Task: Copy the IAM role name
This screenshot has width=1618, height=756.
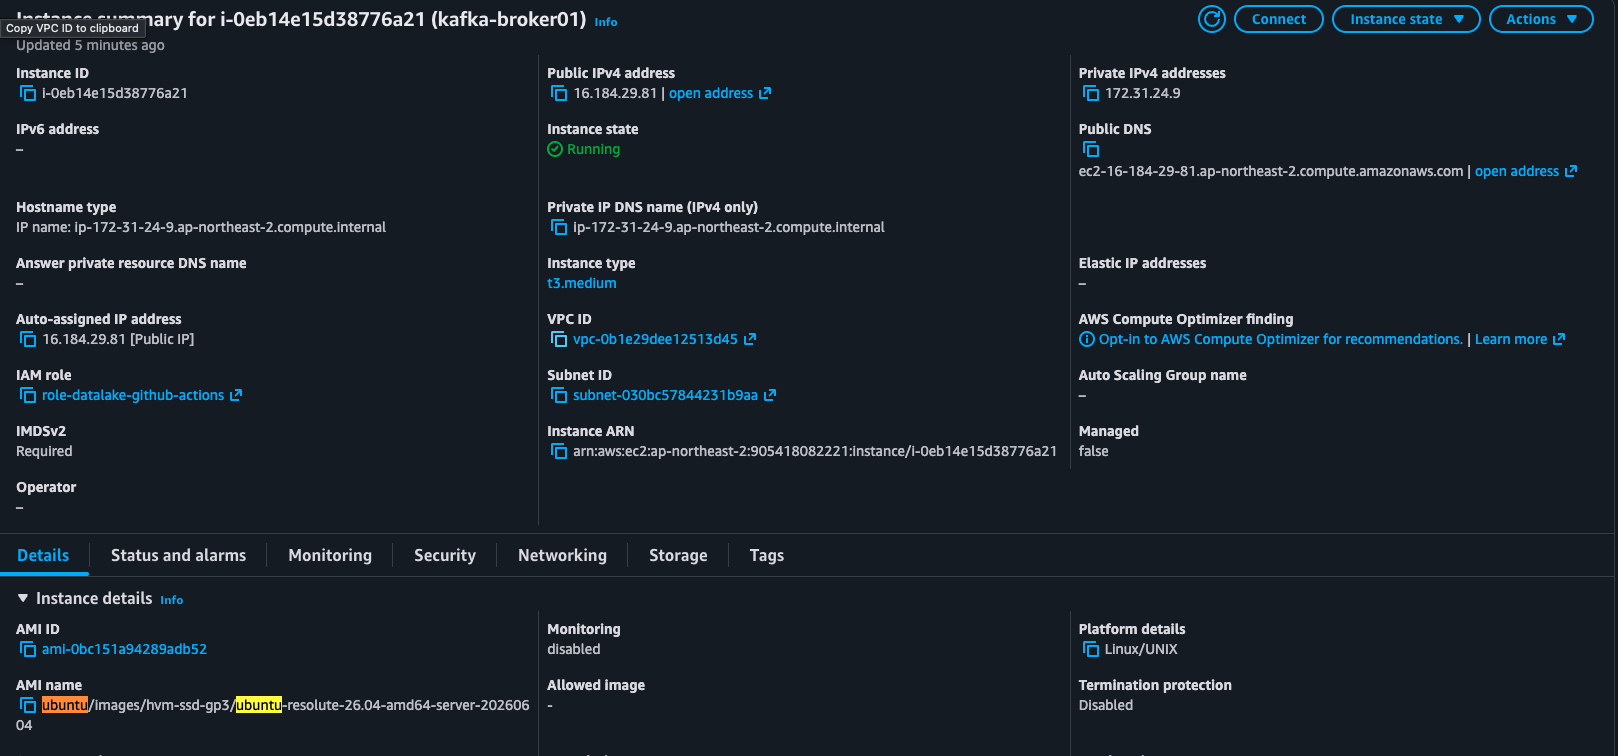Action: coord(28,395)
